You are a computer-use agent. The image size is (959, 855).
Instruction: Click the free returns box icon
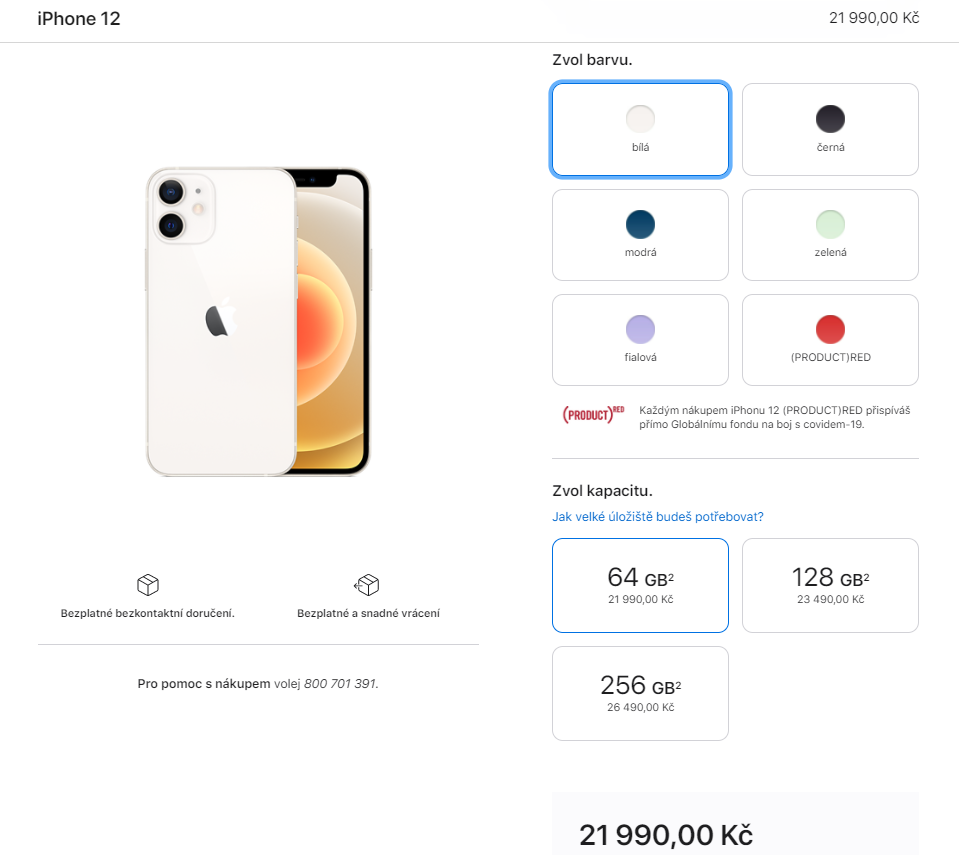pos(367,585)
